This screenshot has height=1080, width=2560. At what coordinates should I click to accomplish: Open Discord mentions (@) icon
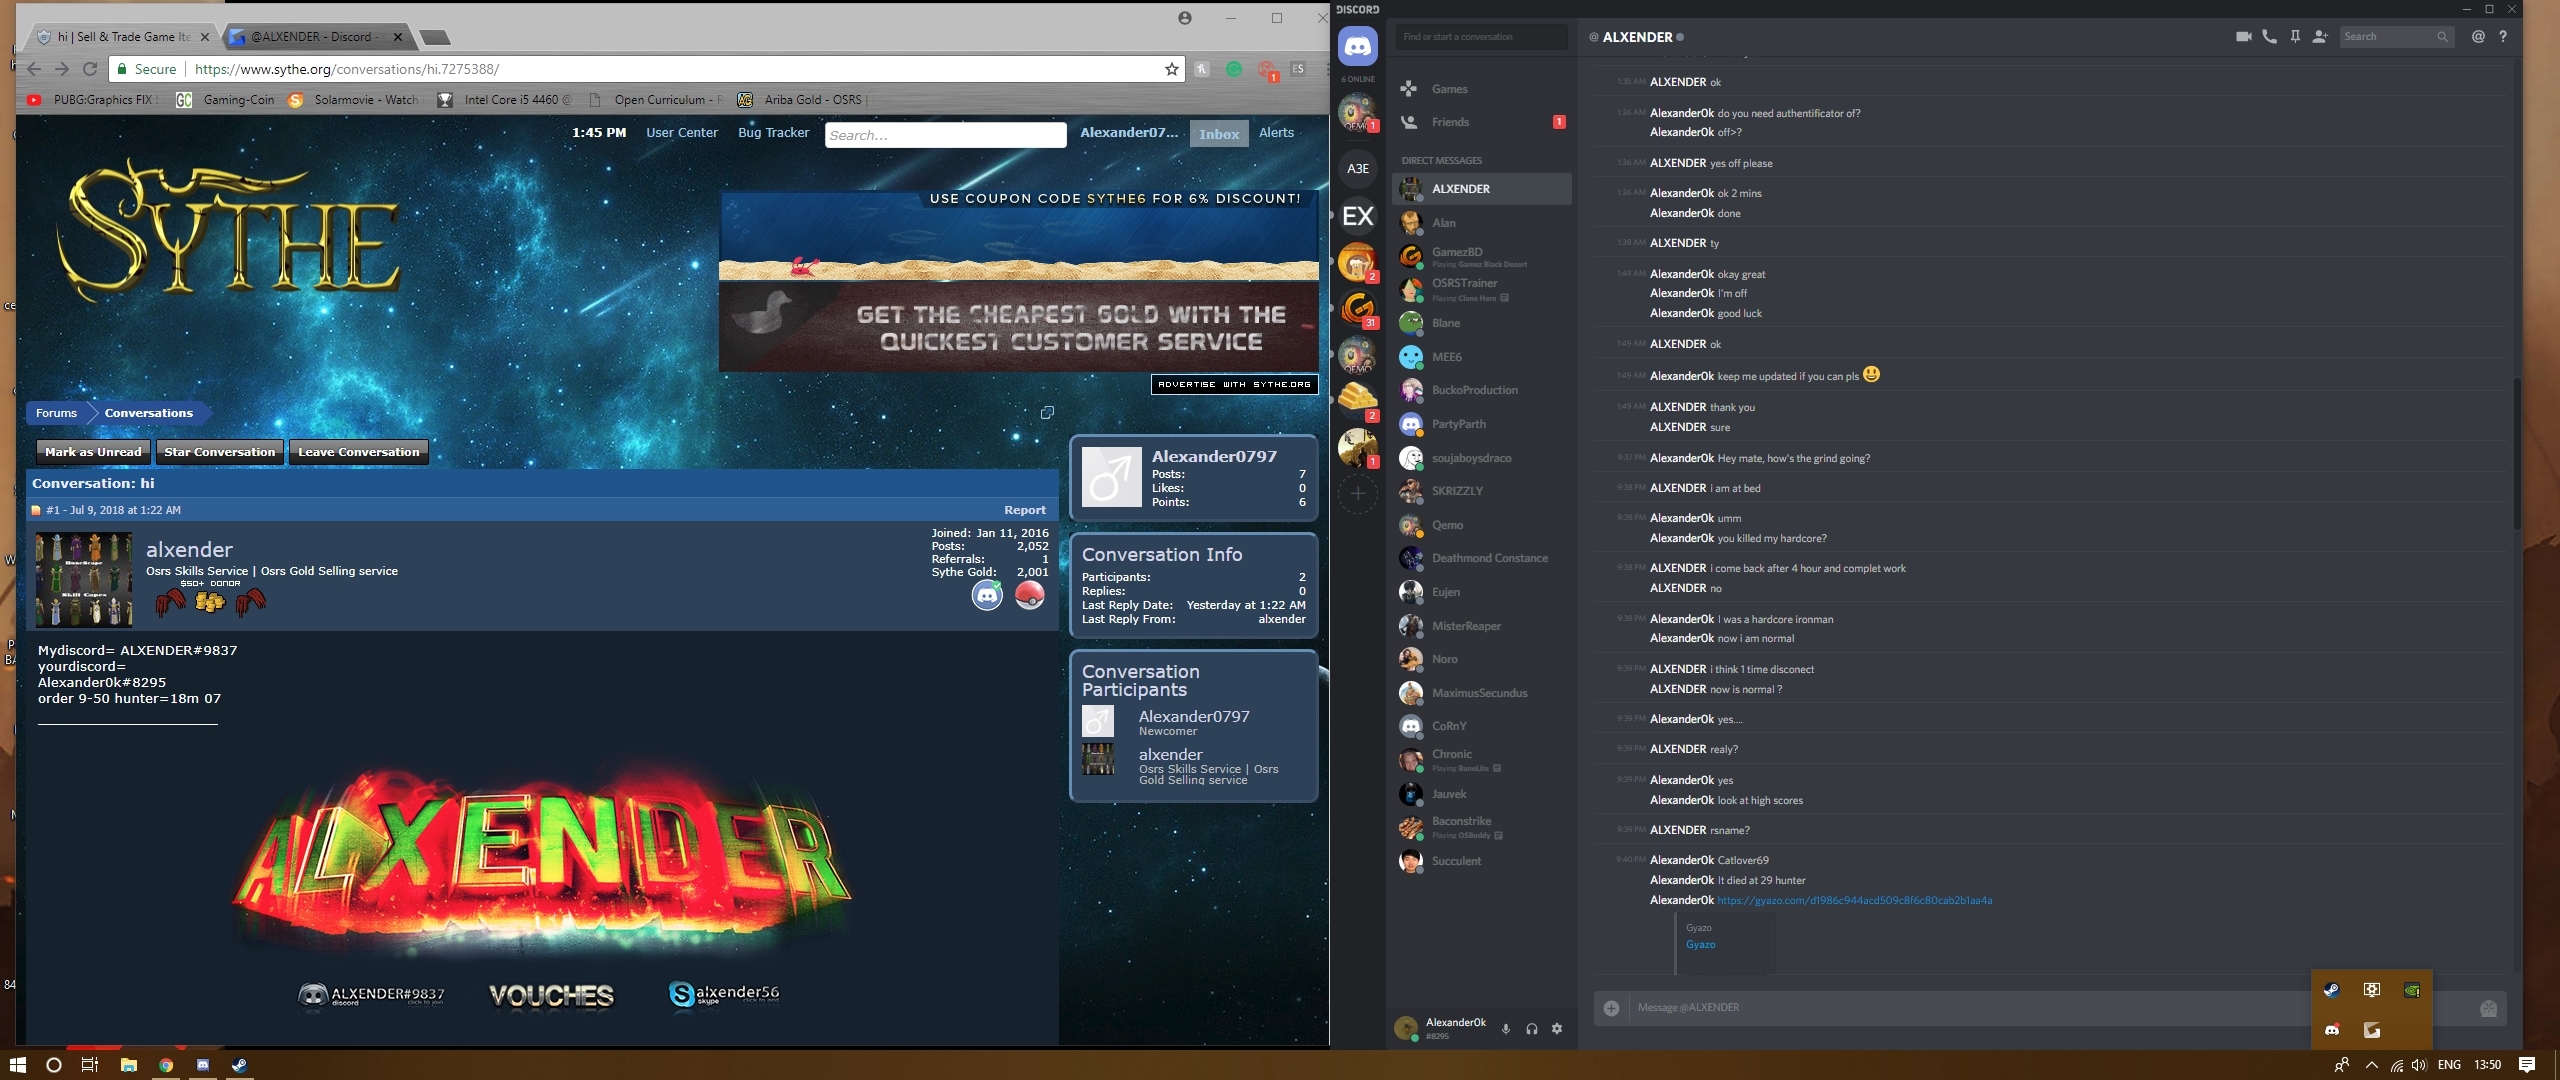point(2478,37)
